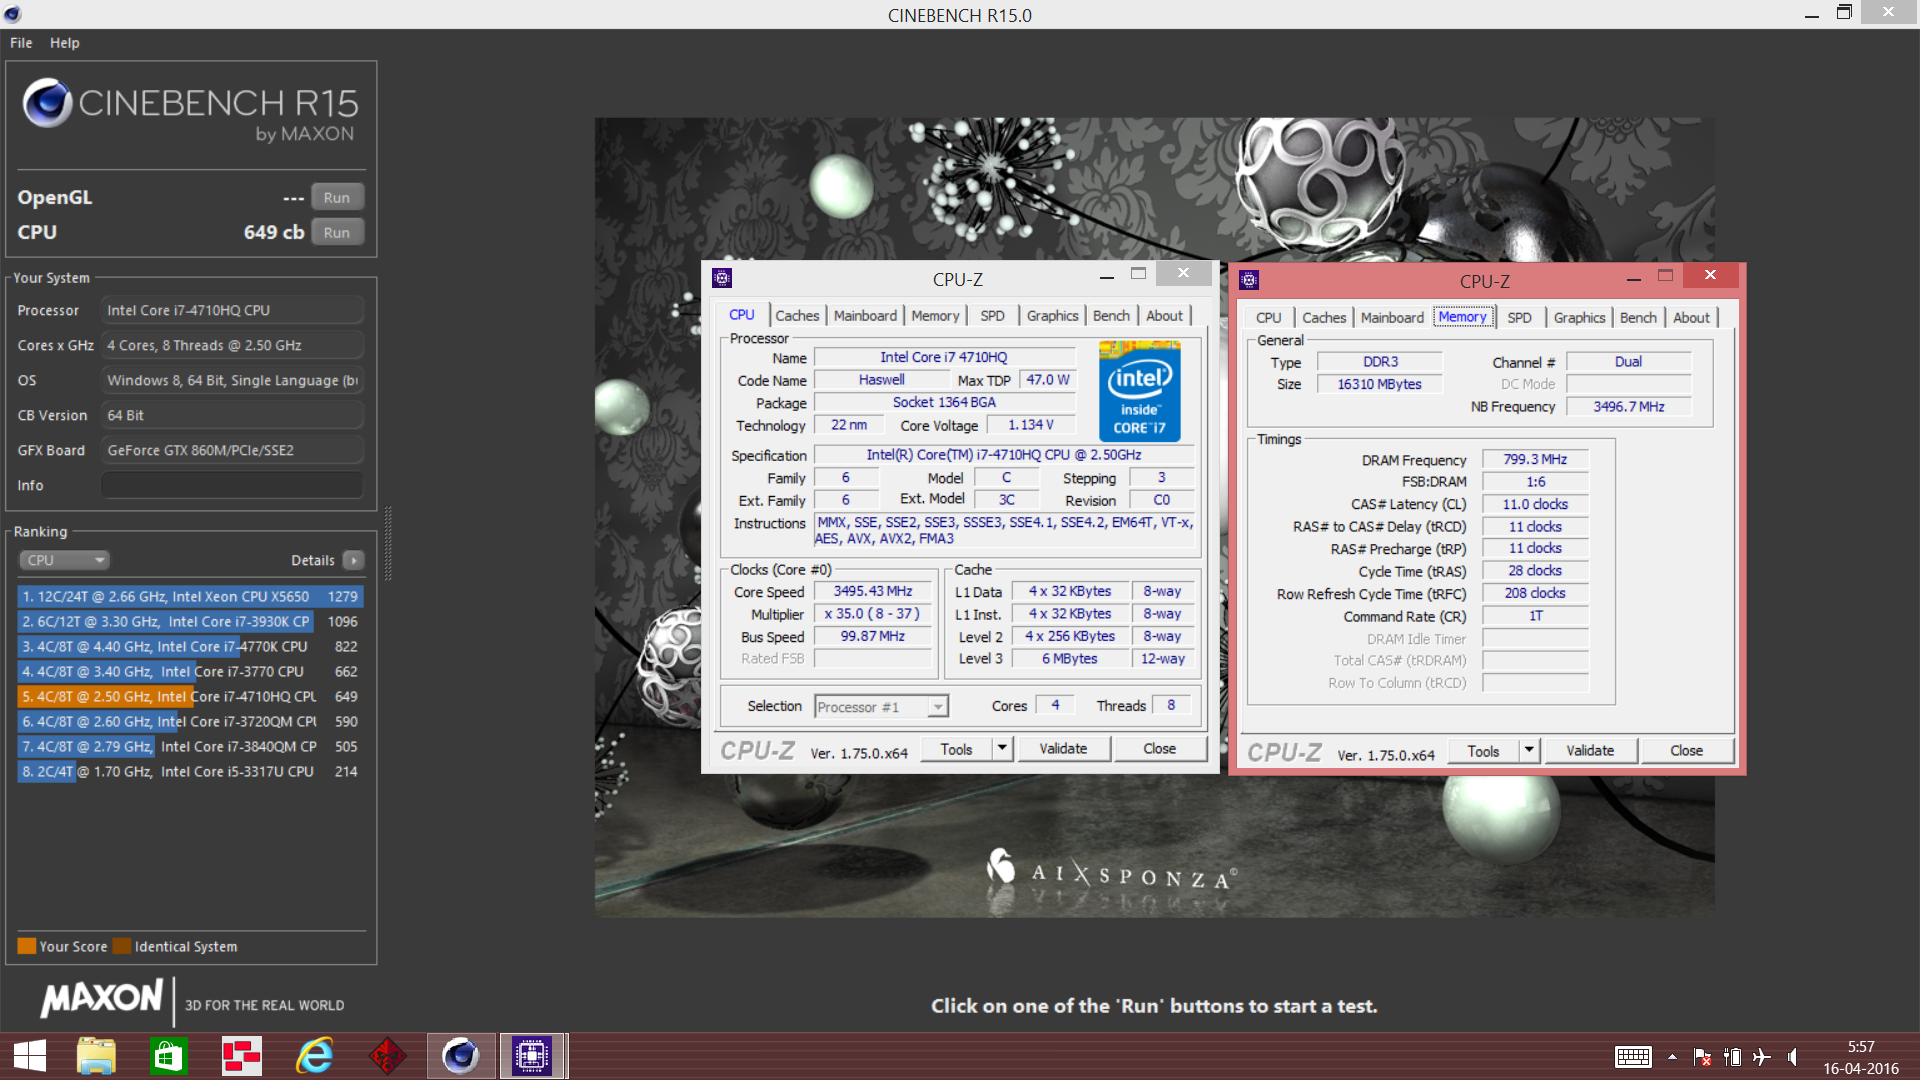Click Close button in left CPU-Z window
Image resolution: width=1920 pixels, height=1080 pixels.
click(1159, 749)
